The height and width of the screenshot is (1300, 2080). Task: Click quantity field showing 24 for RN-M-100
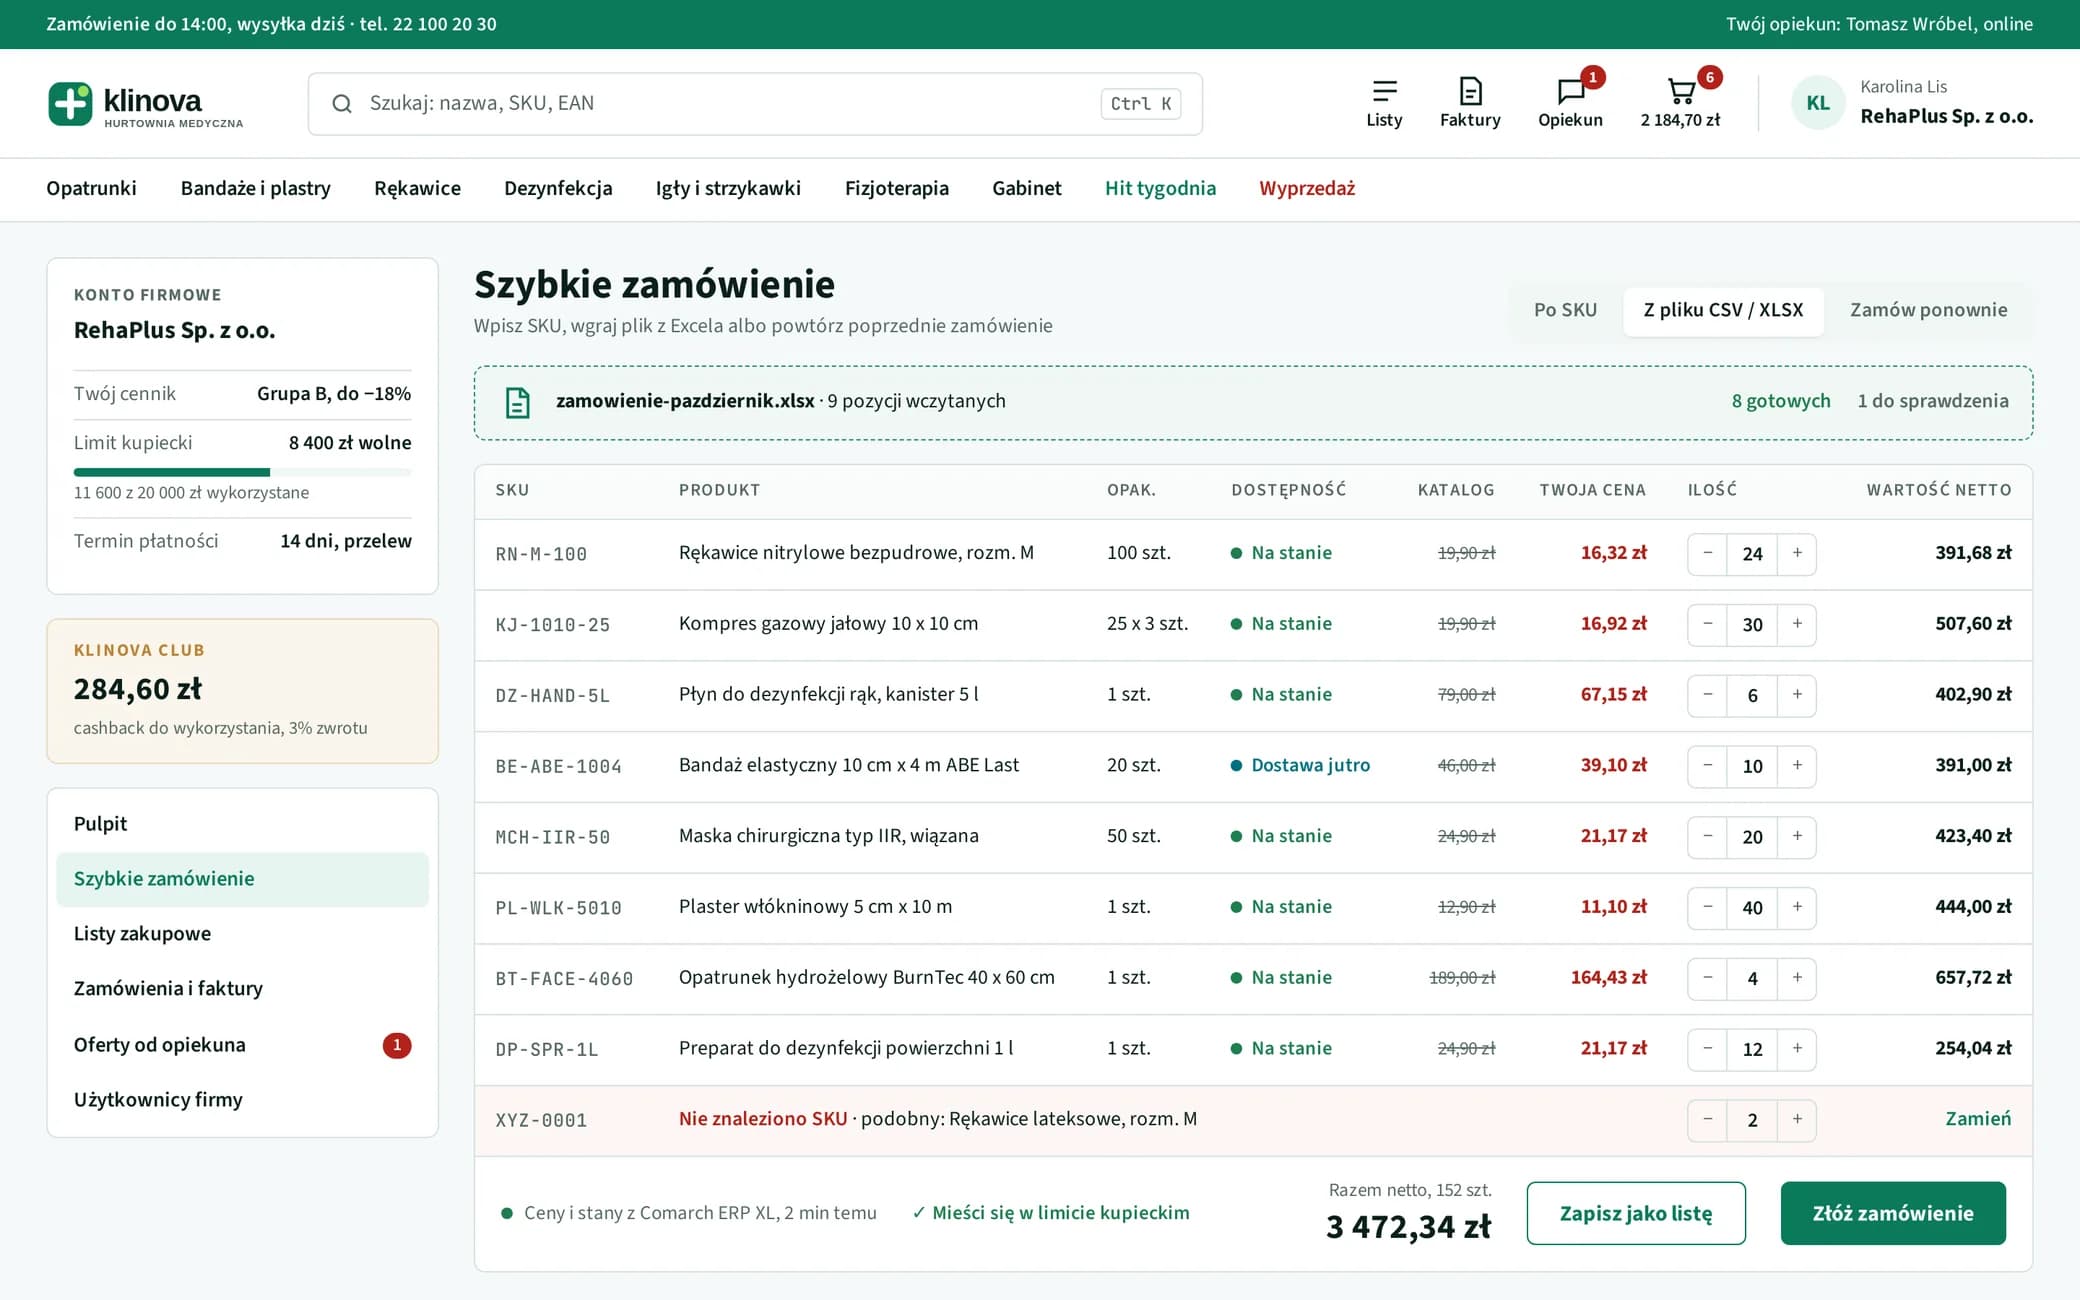click(1752, 554)
